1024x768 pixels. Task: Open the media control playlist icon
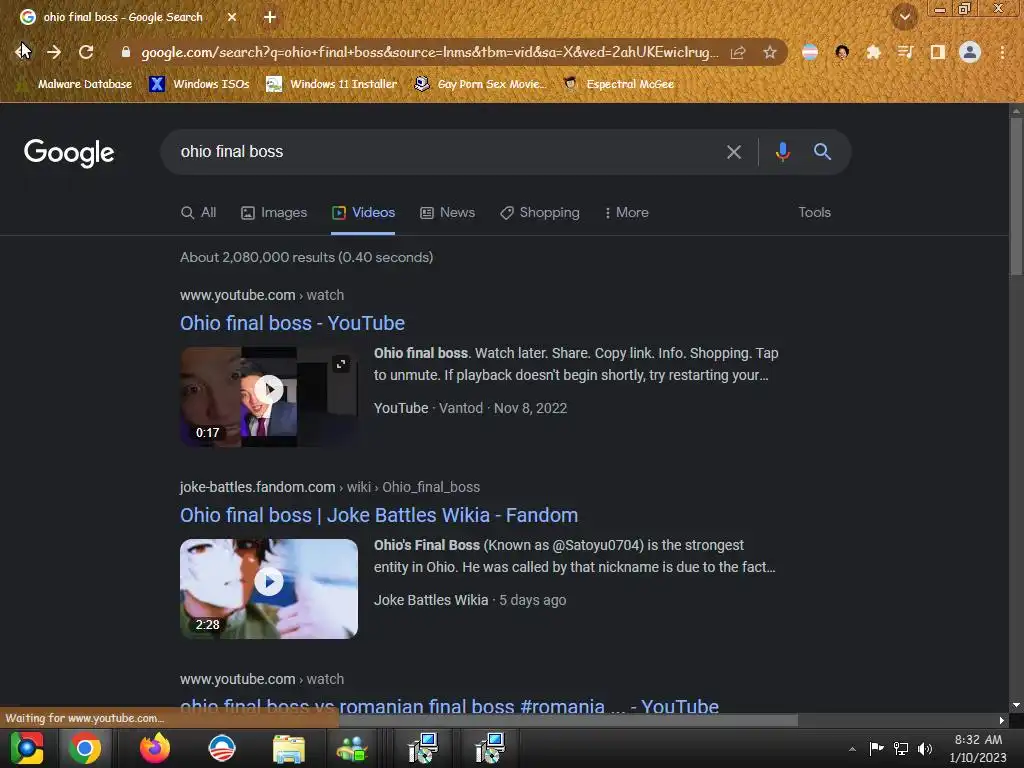coord(905,52)
